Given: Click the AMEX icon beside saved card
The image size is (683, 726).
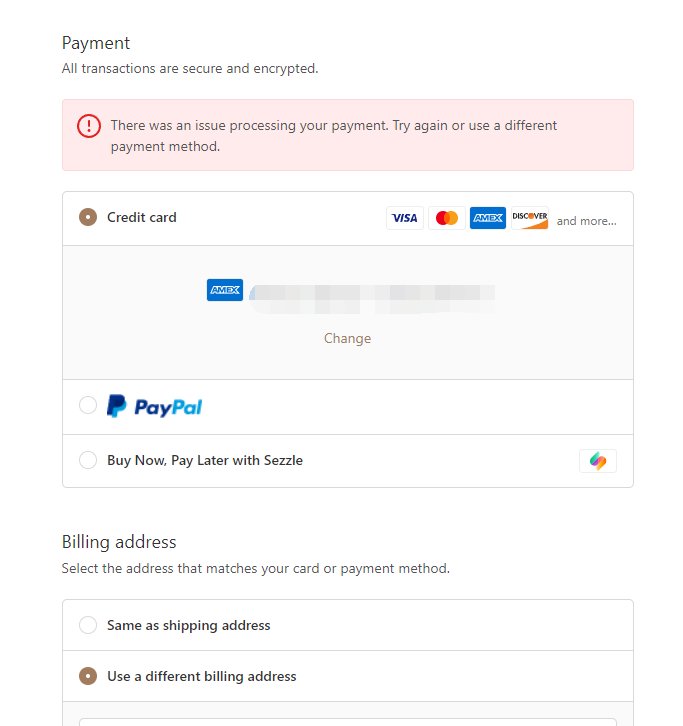Looking at the screenshot, I should 225,290.
